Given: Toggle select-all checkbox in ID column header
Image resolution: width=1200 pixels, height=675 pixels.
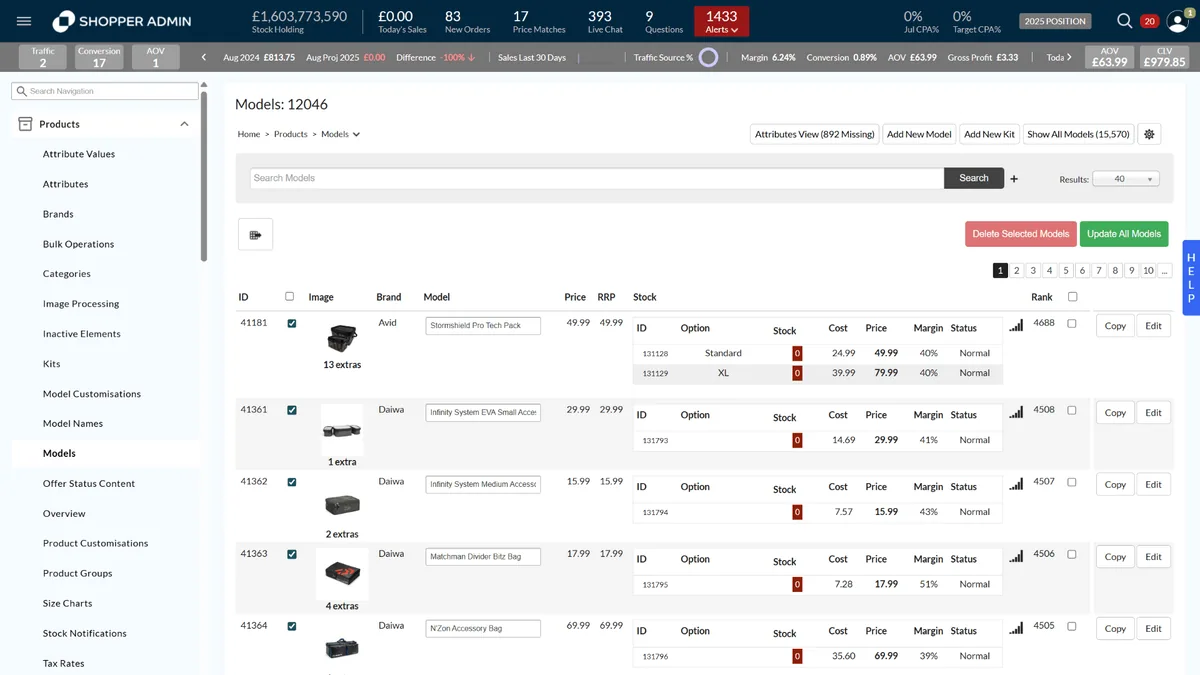Looking at the screenshot, I should 290,296.
